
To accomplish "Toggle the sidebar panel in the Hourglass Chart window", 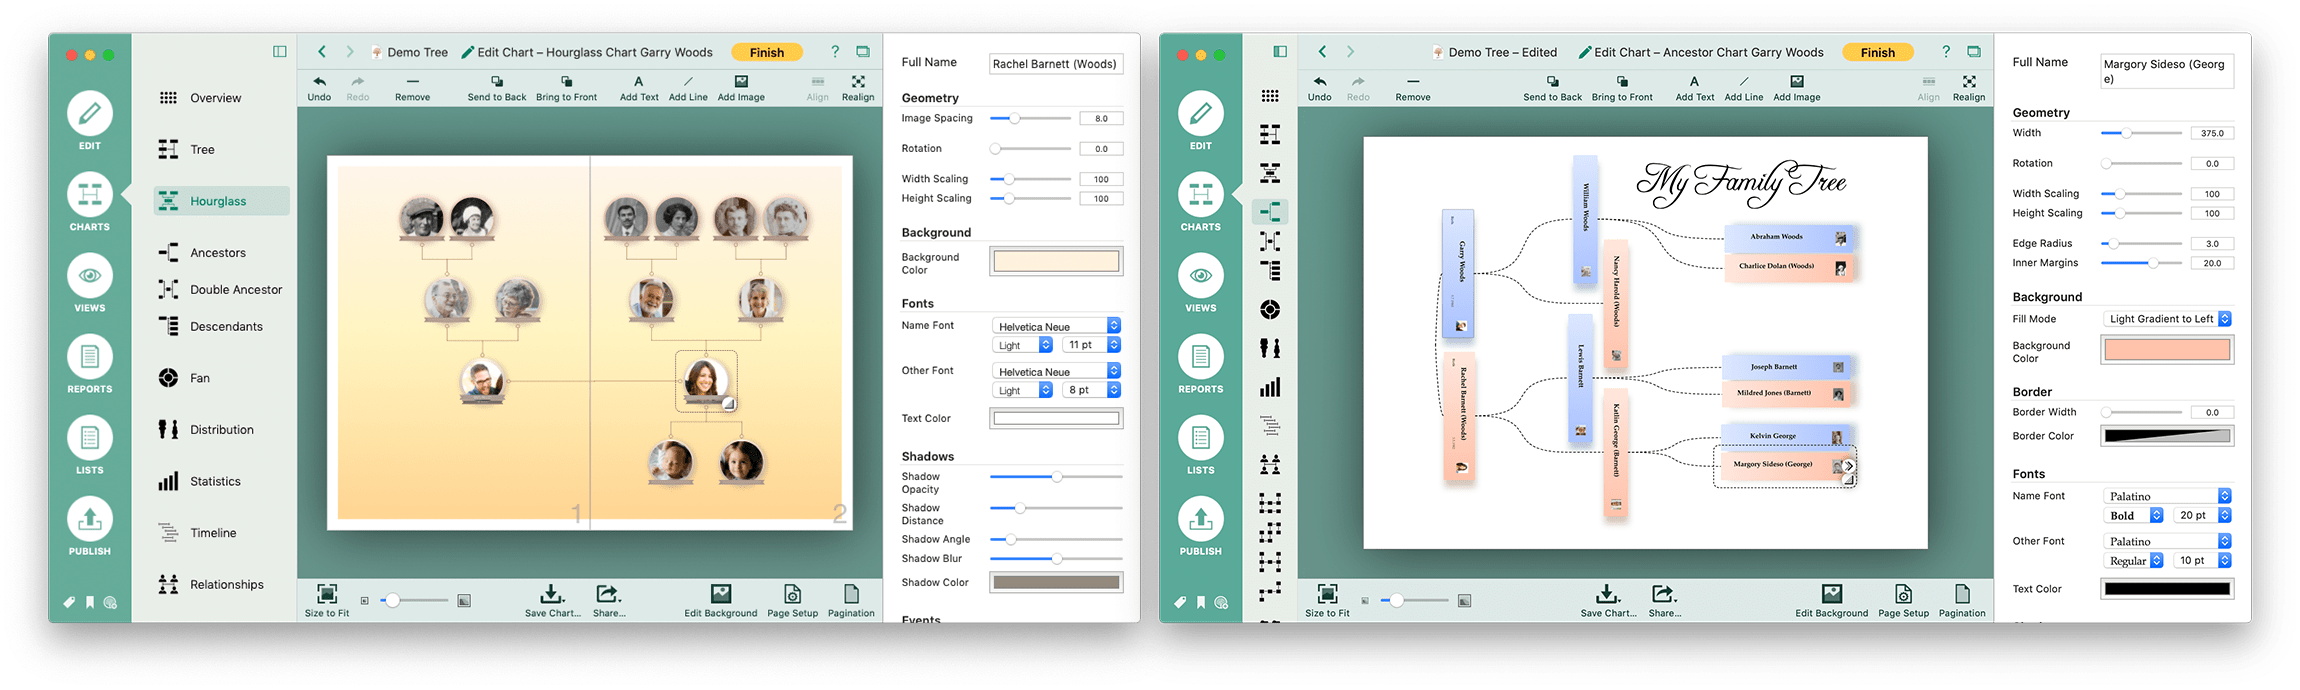I will (280, 52).
